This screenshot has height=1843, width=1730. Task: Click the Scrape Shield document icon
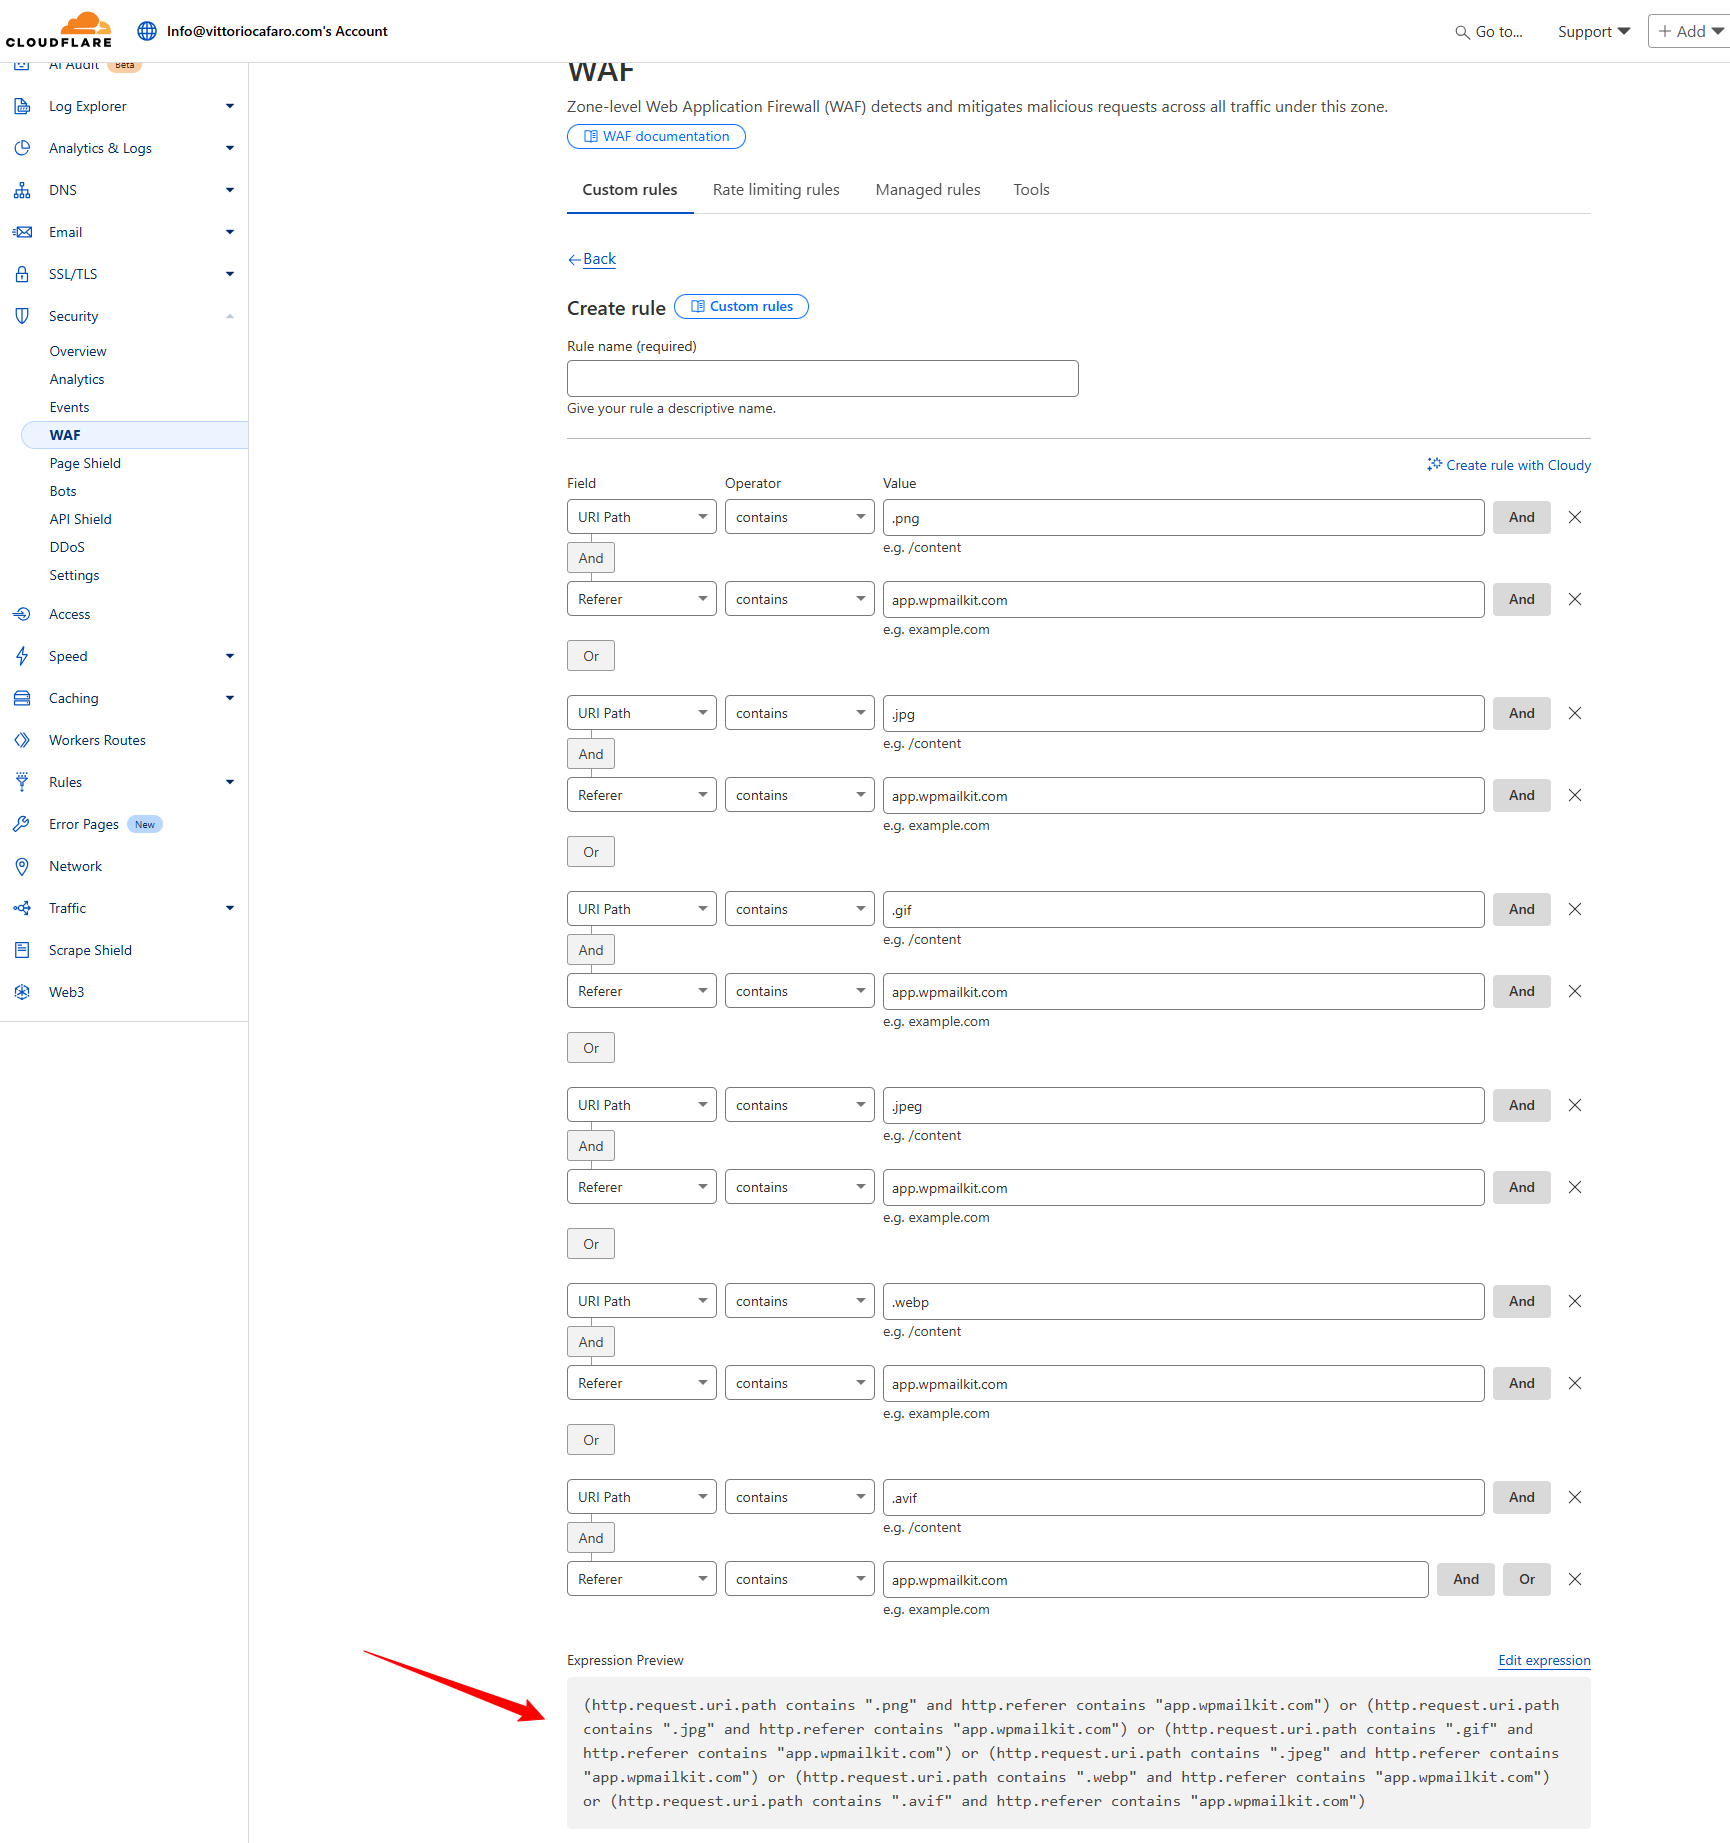(22, 950)
